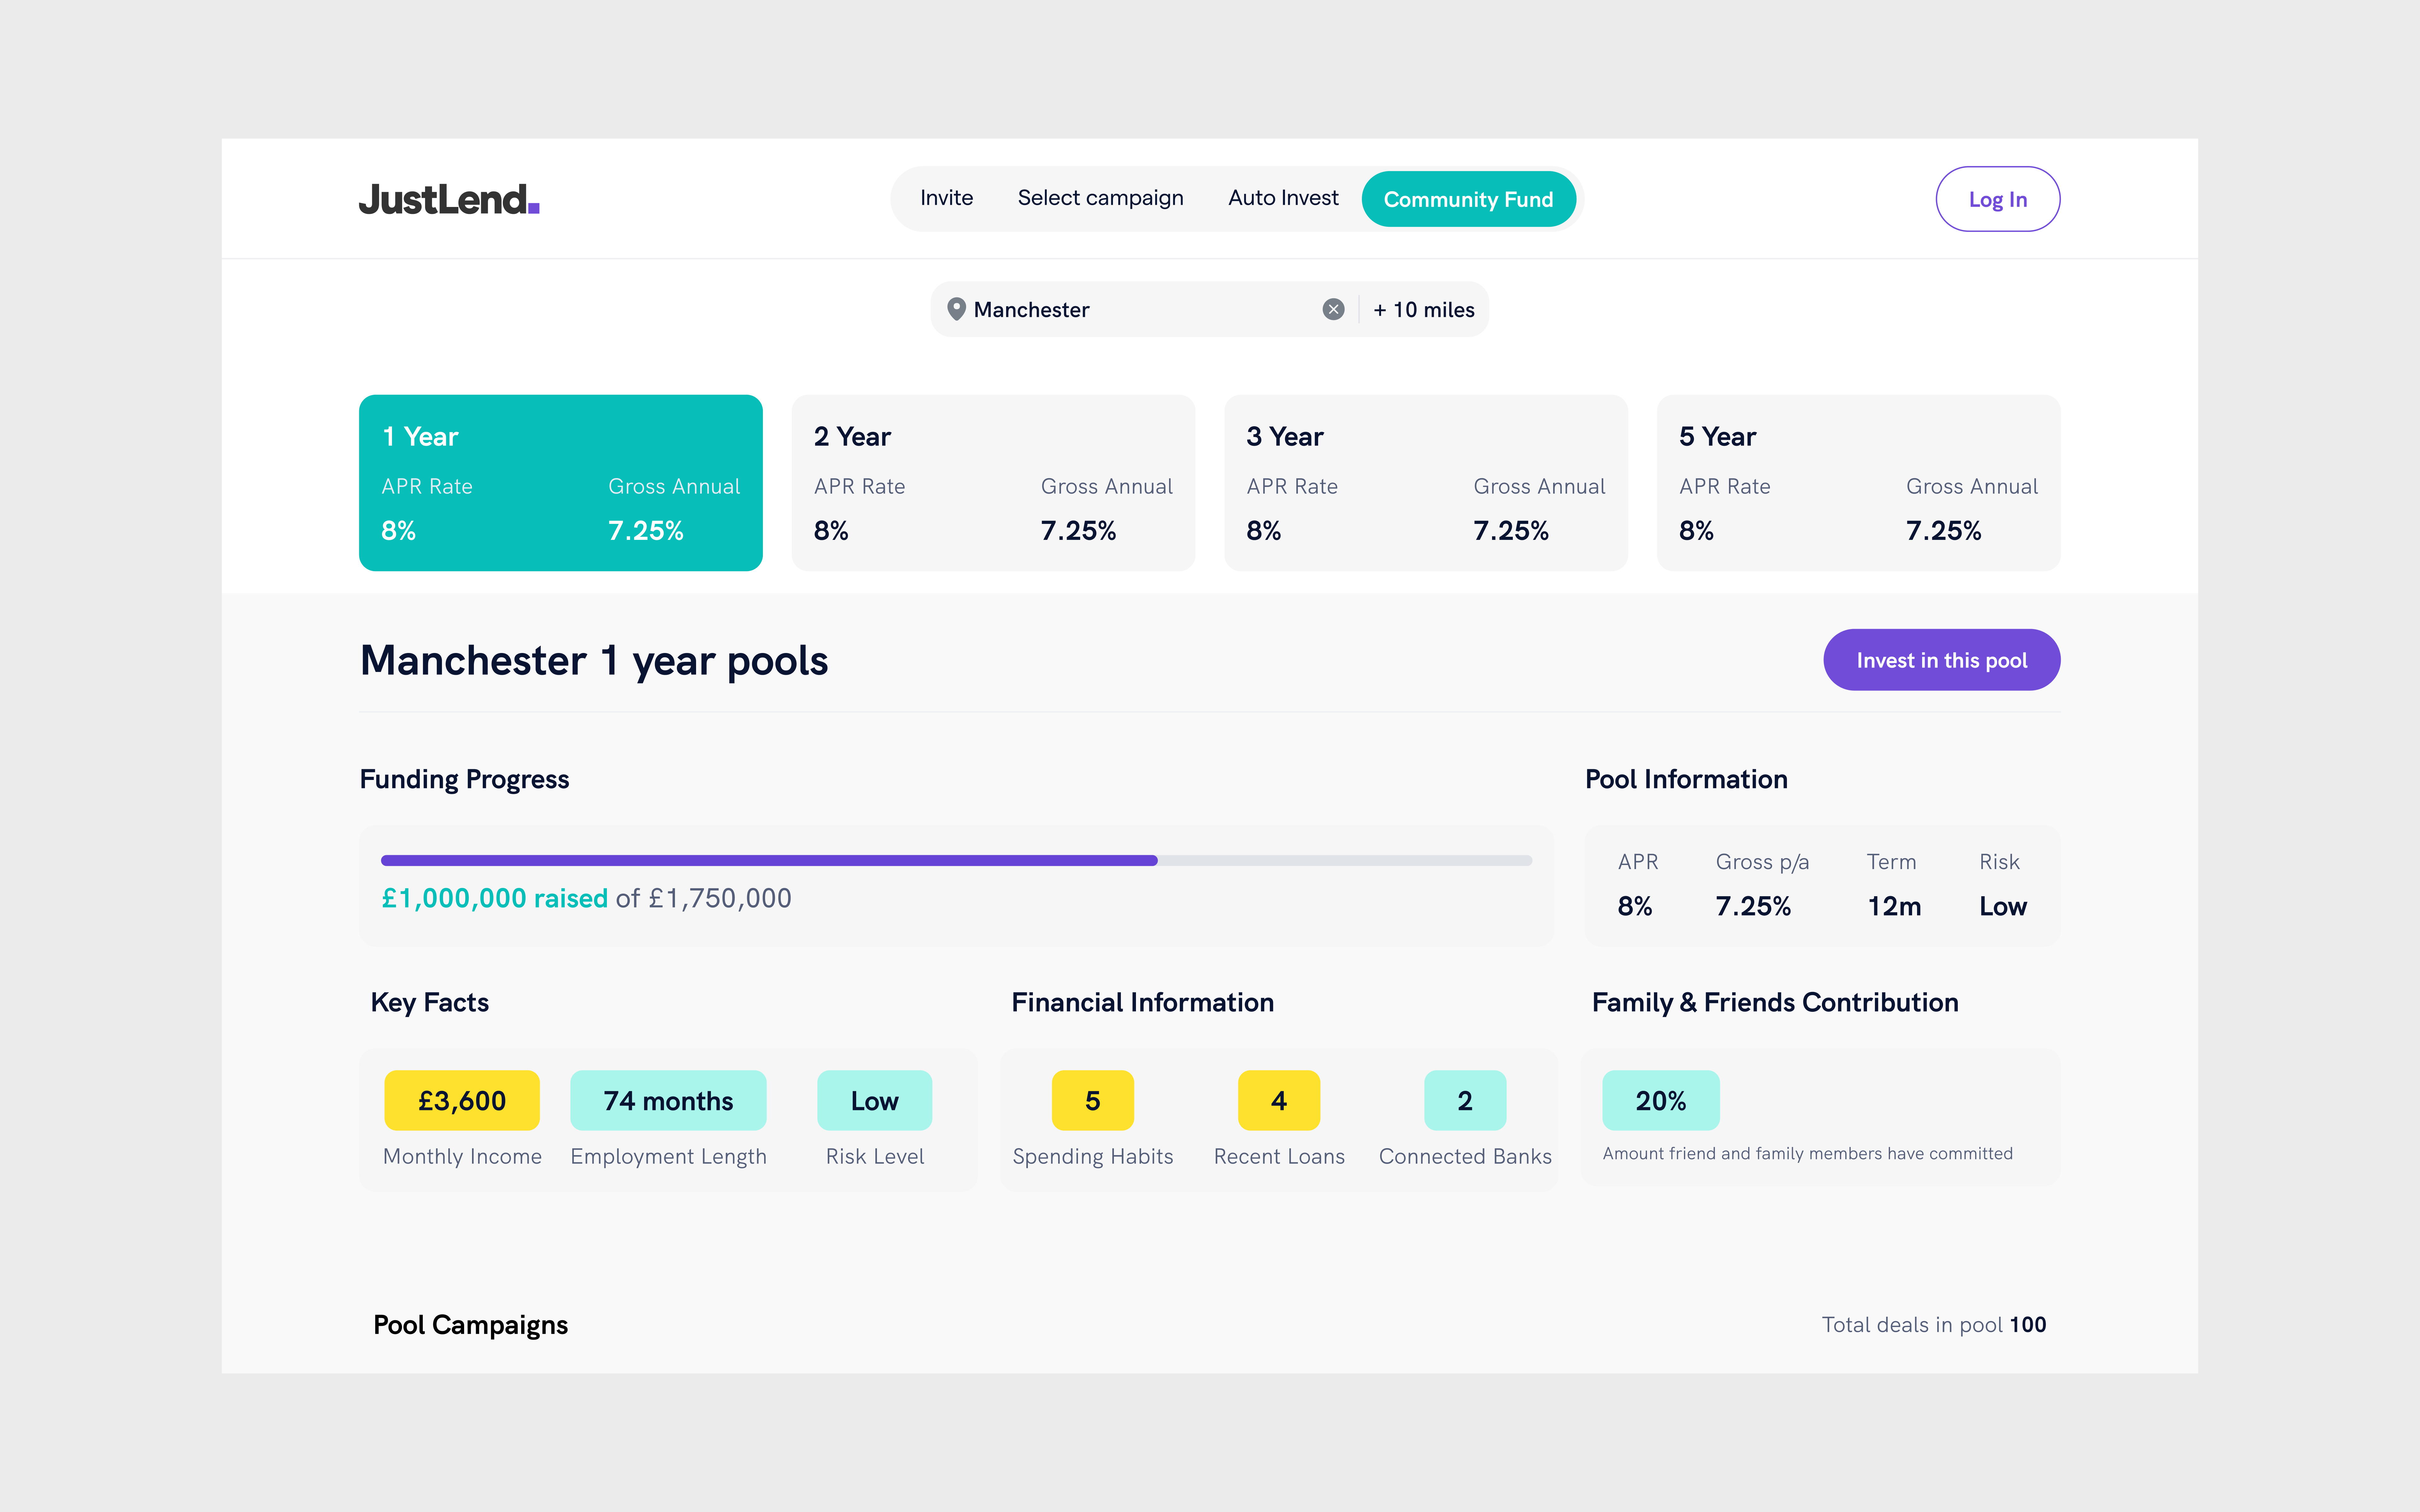Go to Auto Invest tab
Image resolution: width=2420 pixels, height=1512 pixels.
1283,198
